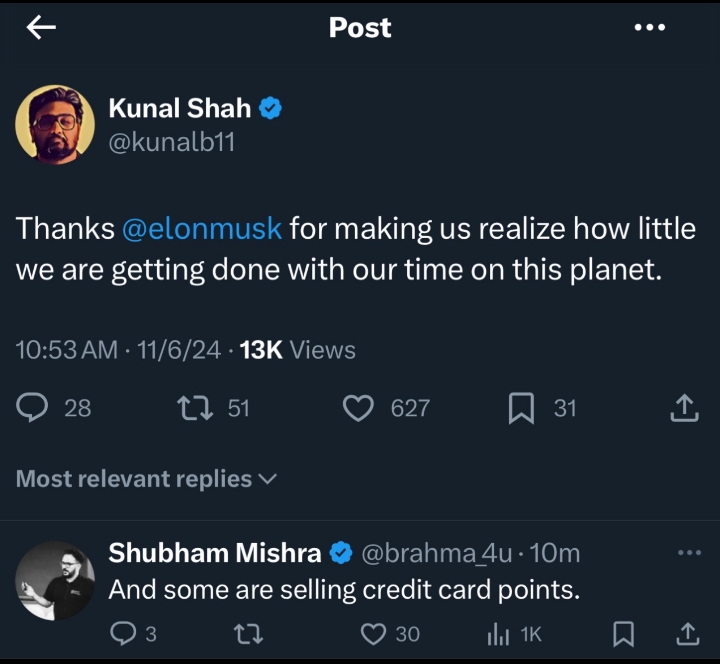Screen dimensions: 720x664
Task: Repost Kunal Shah's post
Action: click(189, 408)
